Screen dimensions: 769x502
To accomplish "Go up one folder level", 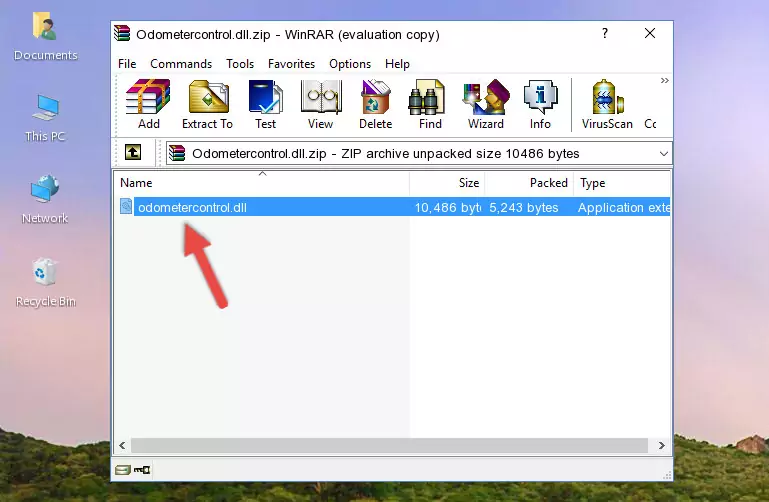I will coord(133,152).
